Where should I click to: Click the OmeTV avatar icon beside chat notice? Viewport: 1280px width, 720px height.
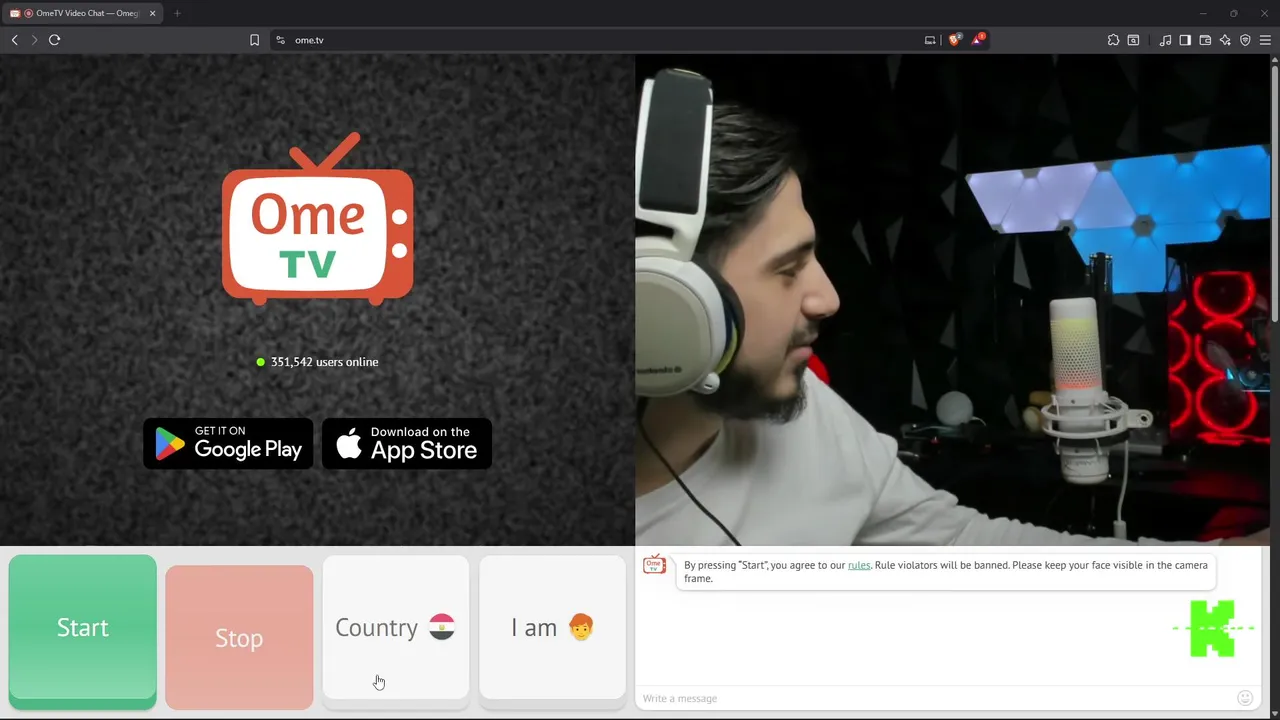click(654, 565)
